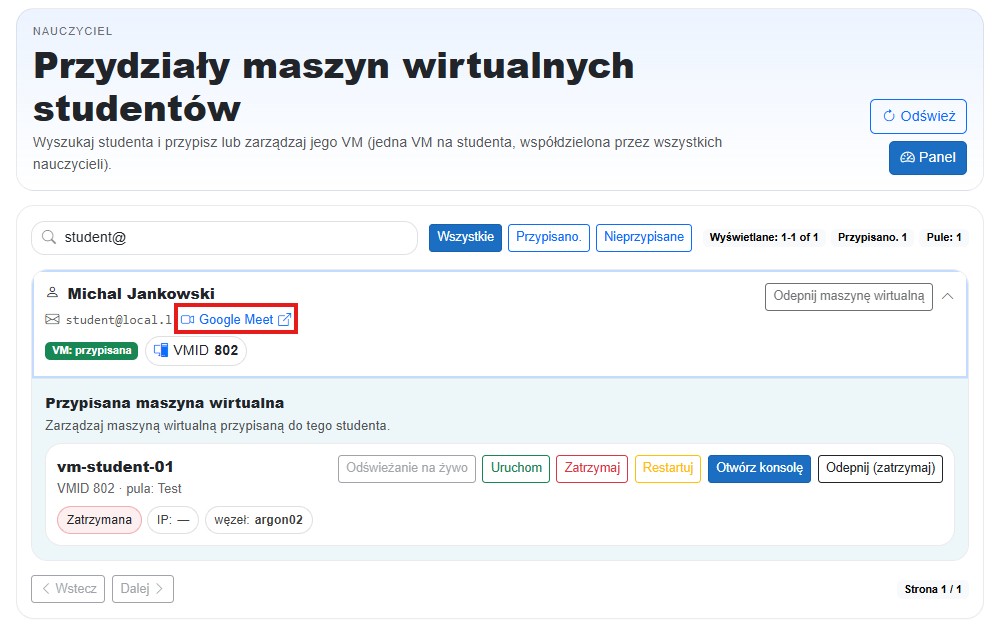
Task: Select the video camera icon before Google Meet
Action: click(x=190, y=318)
